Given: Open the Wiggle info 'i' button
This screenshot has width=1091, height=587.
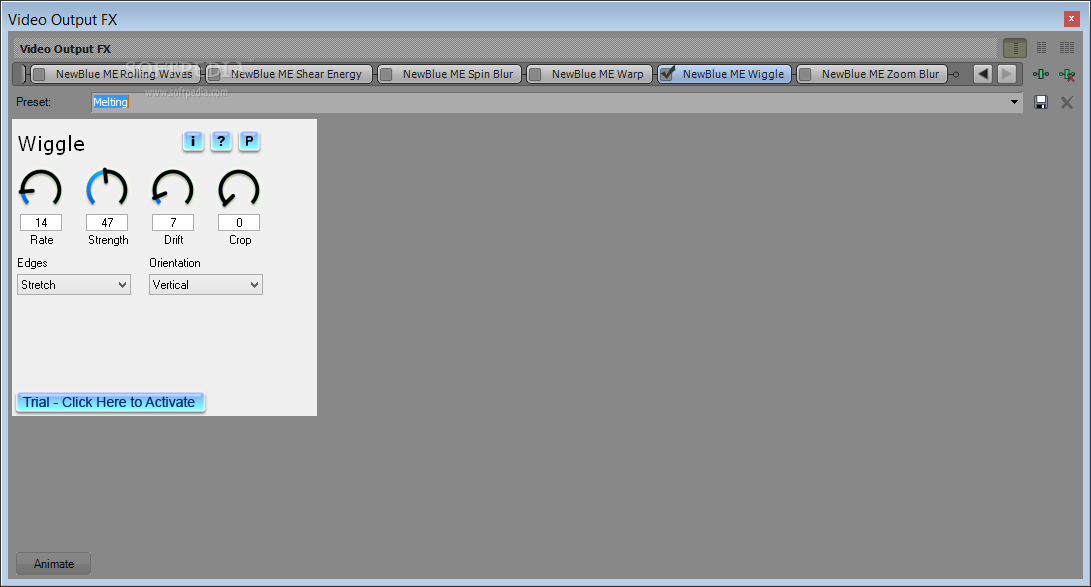Looking at the screenshot, I should [x=193, y=141].
